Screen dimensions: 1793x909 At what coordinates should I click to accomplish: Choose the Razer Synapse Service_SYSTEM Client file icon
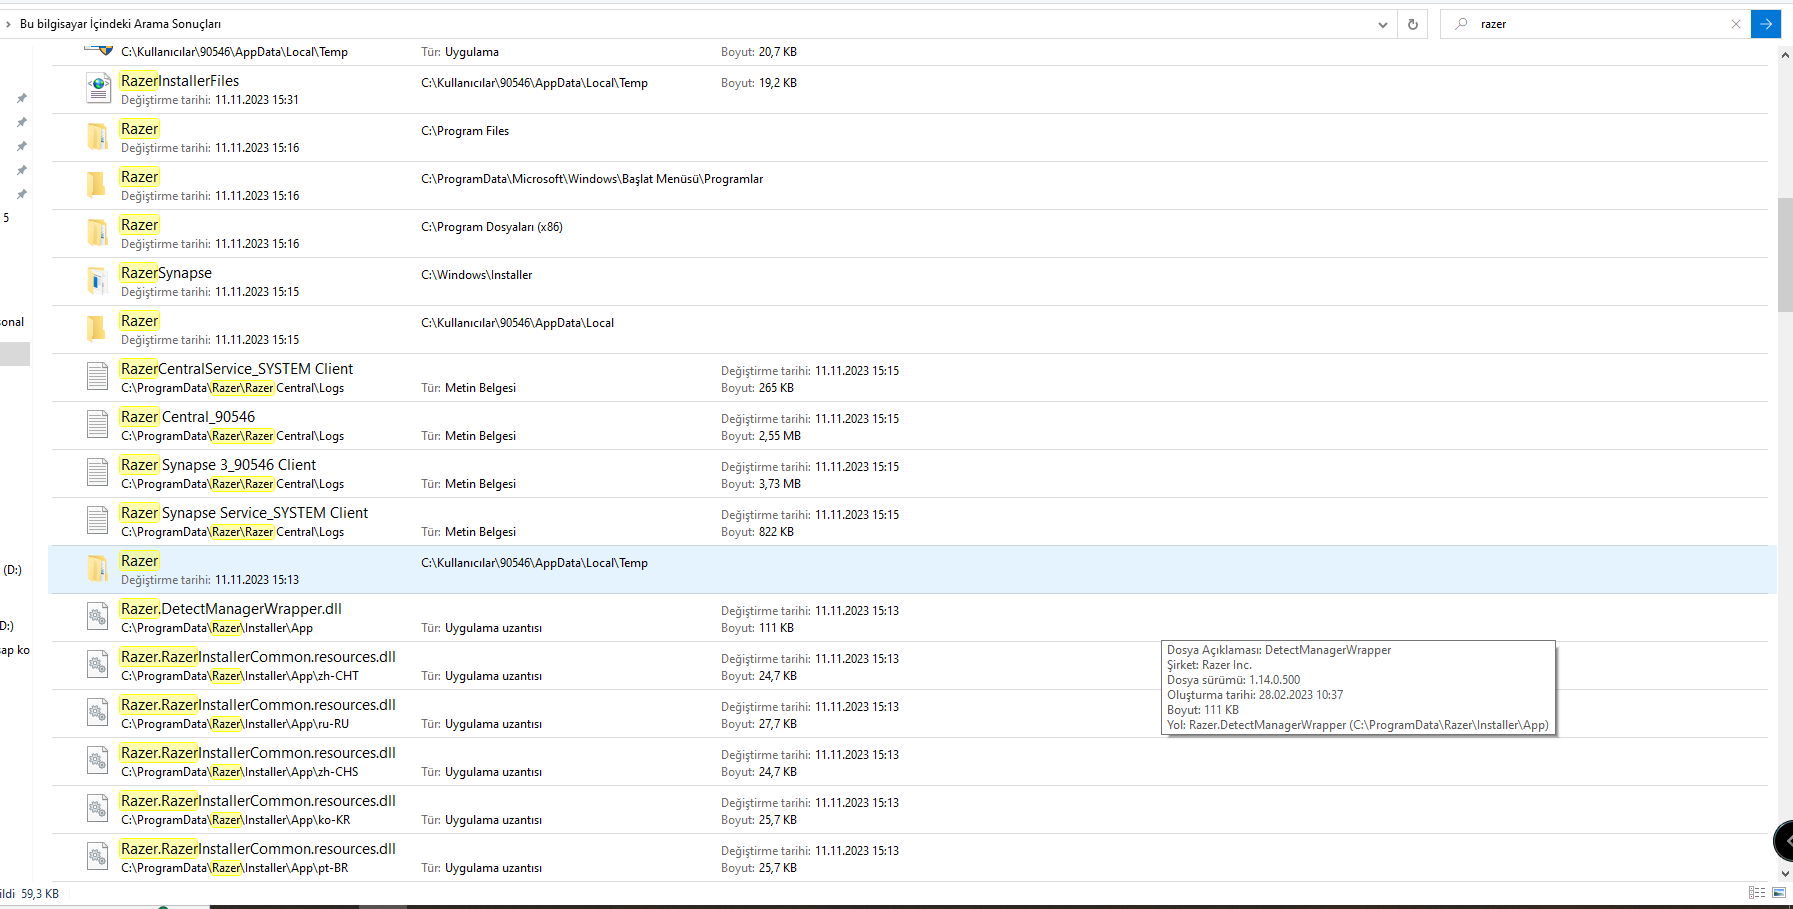pyautogui.click(x=97, y=521)
